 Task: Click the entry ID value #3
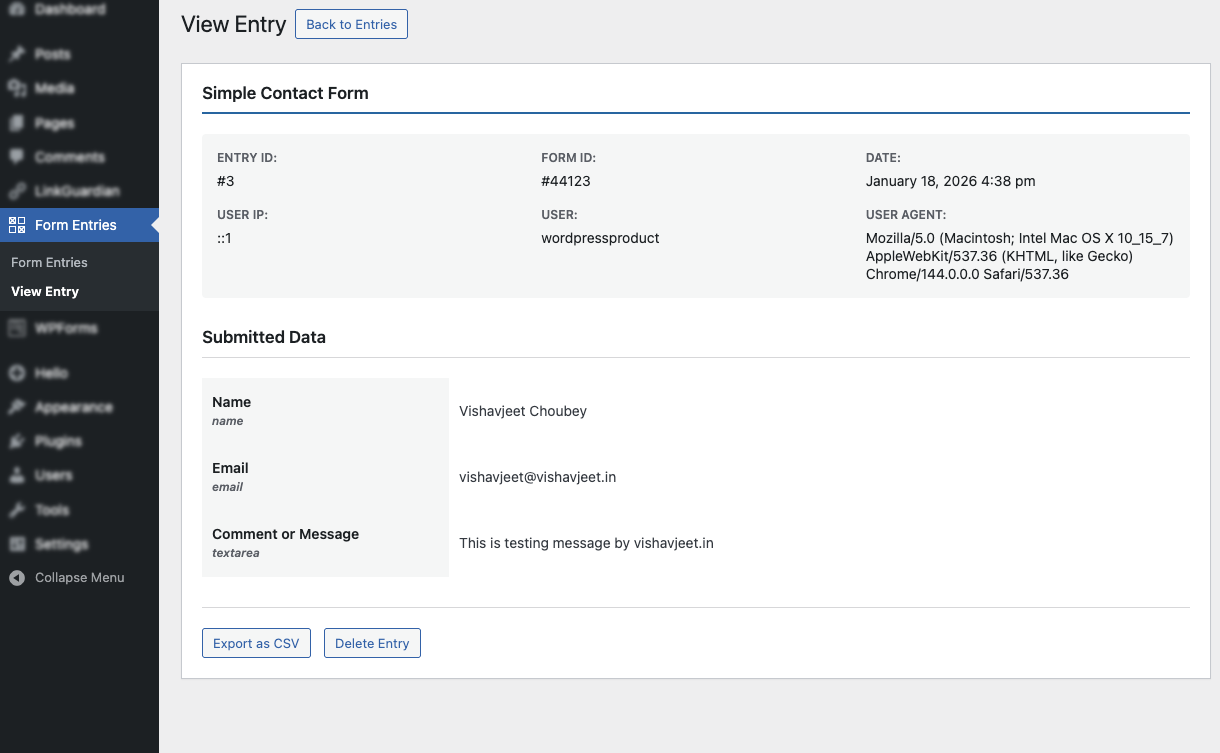tap(226, 181)
